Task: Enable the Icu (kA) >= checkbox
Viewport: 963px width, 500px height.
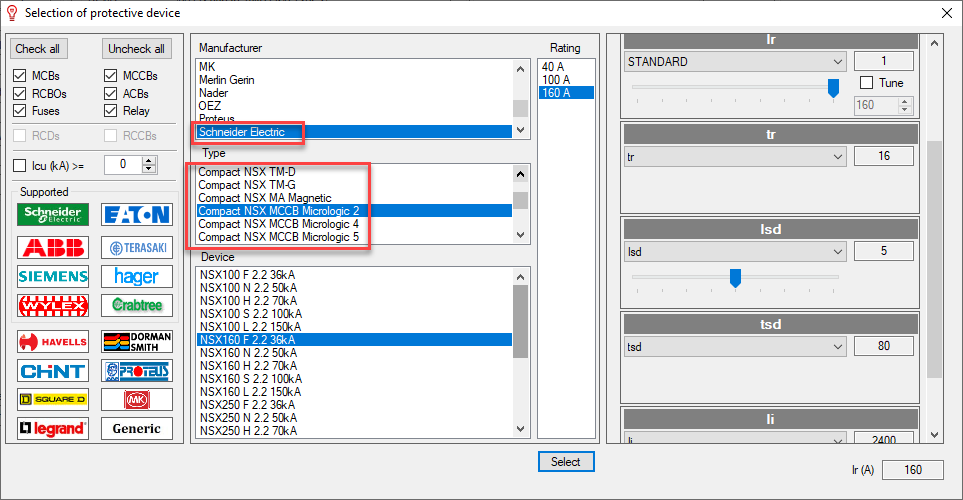Action: (20, 165)
